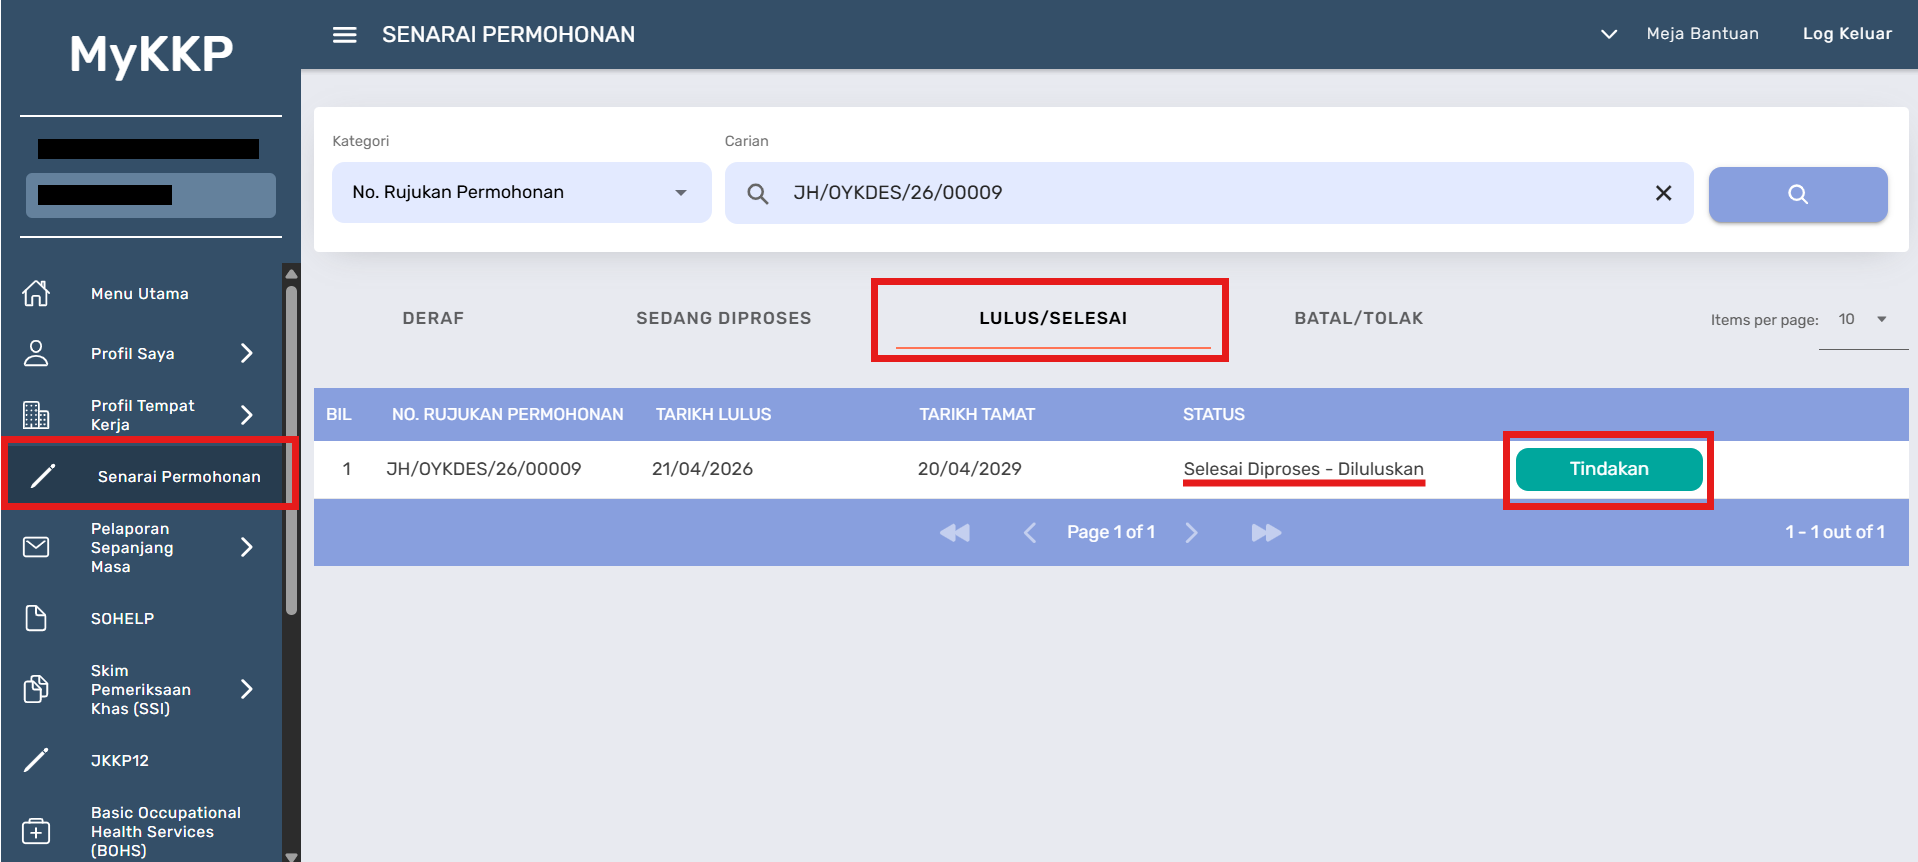
Task: Expand the Profil Saya submenu
Action: (x=246, y=353)
